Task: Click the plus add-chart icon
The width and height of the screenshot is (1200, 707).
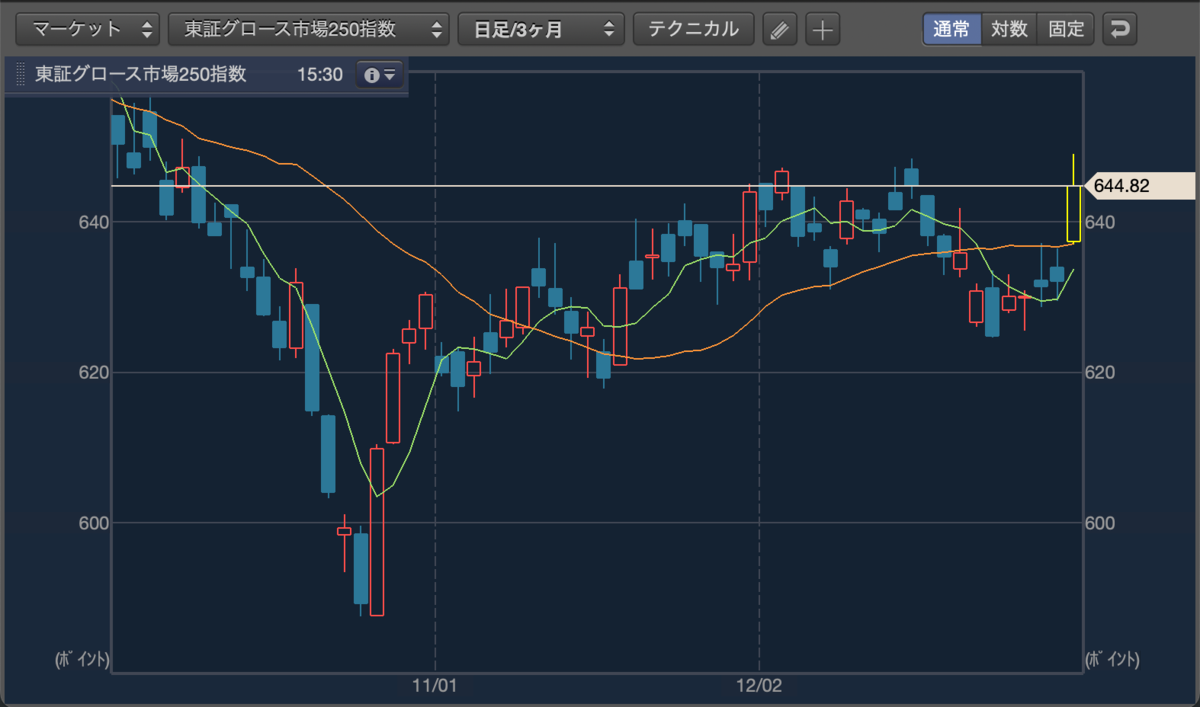Action: [x=822, y=29]
